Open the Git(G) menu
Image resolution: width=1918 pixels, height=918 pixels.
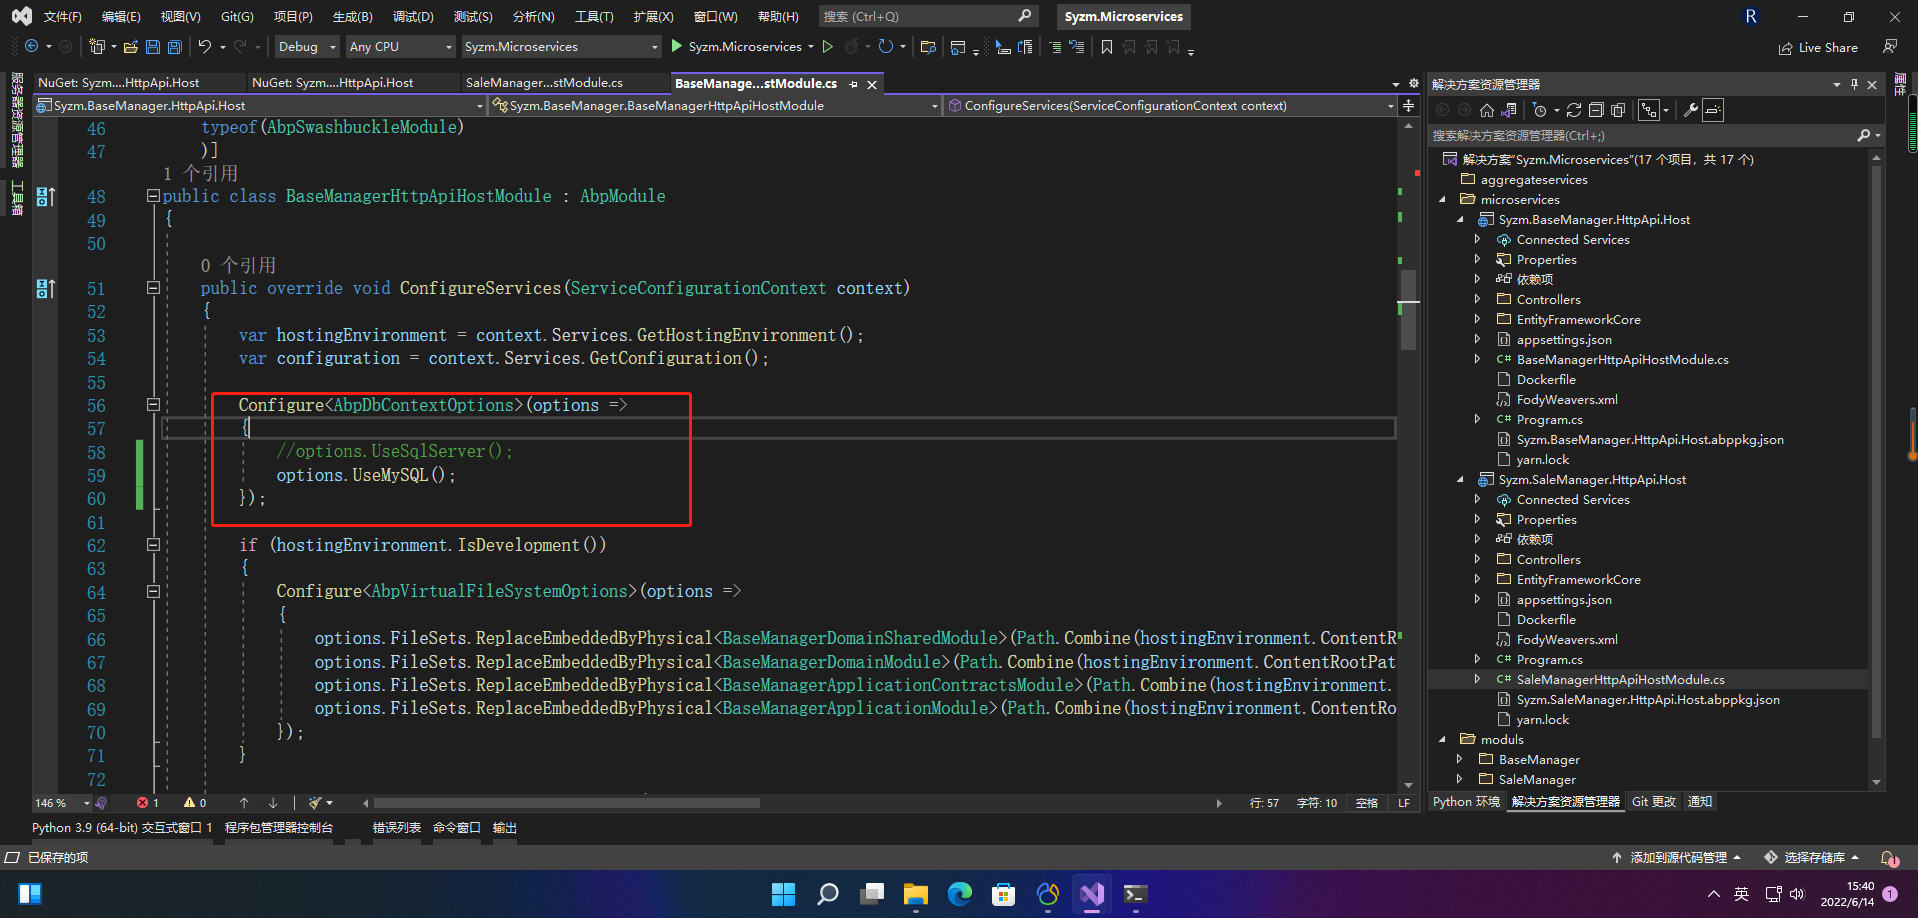(x=237, y=16)
